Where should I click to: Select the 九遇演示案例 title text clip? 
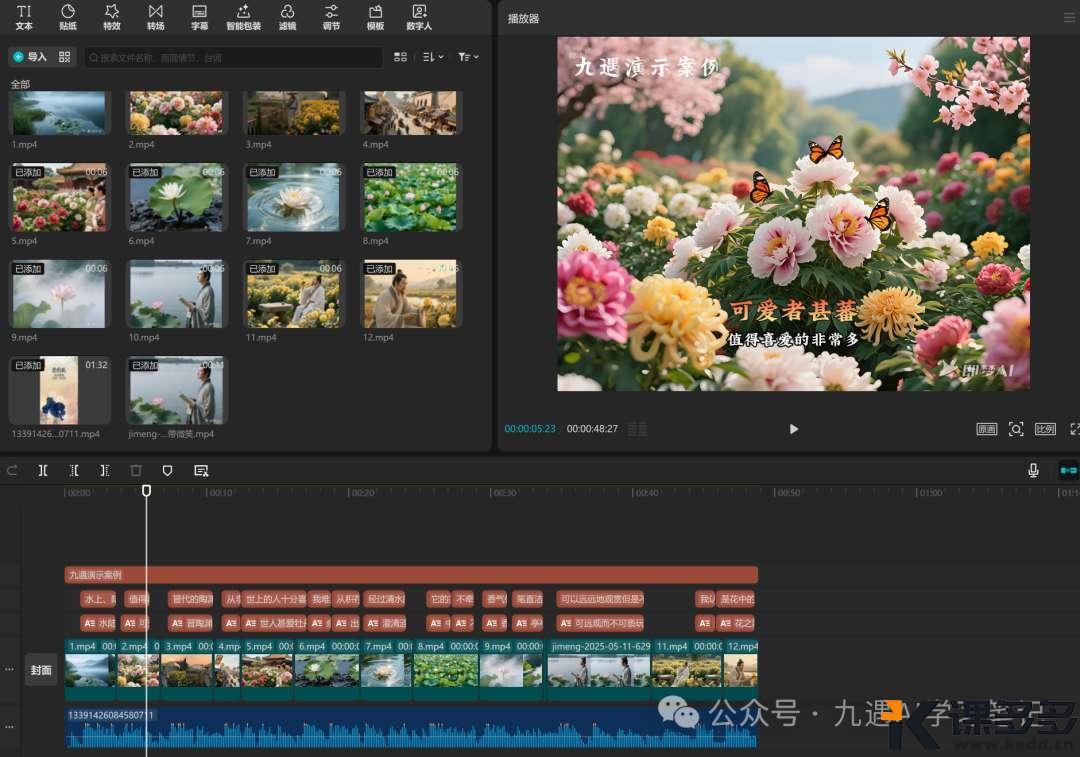coord(411,574)
